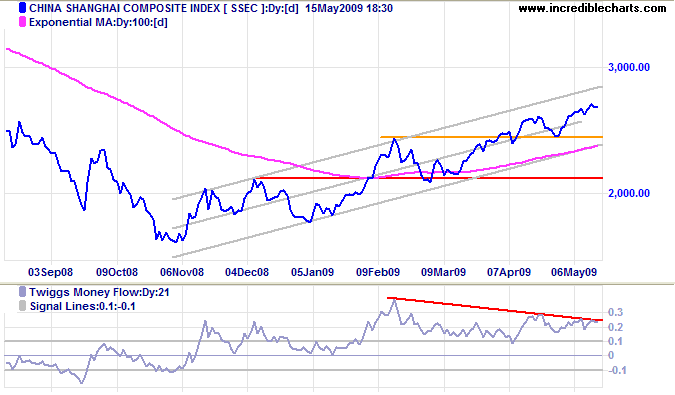
Task: Open the www.incrediblecharts.com link
Action: coord(592,8)
